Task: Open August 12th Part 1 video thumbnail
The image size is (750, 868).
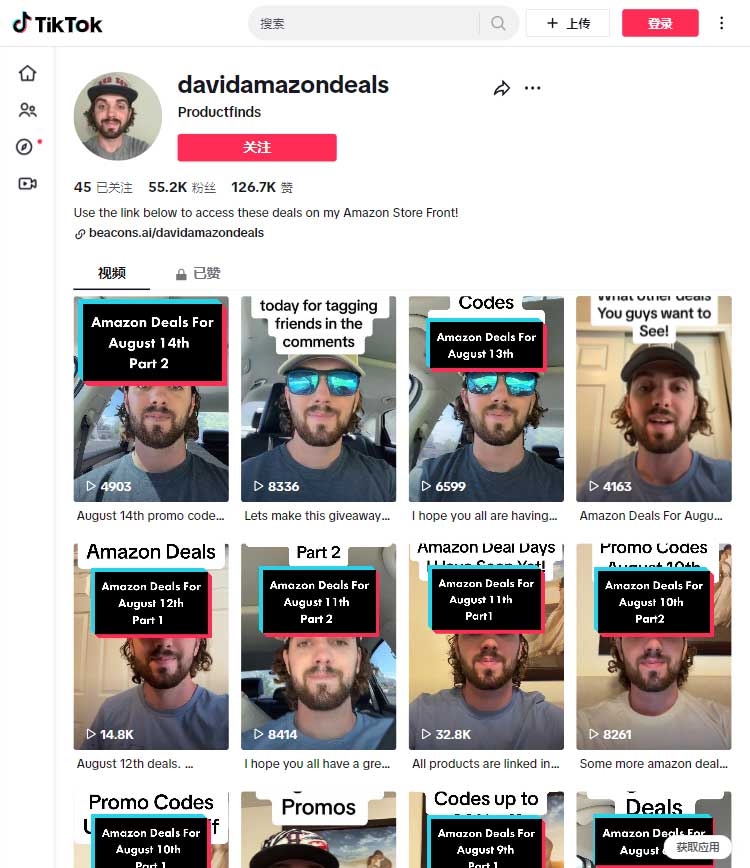Action: coord(151,647)
